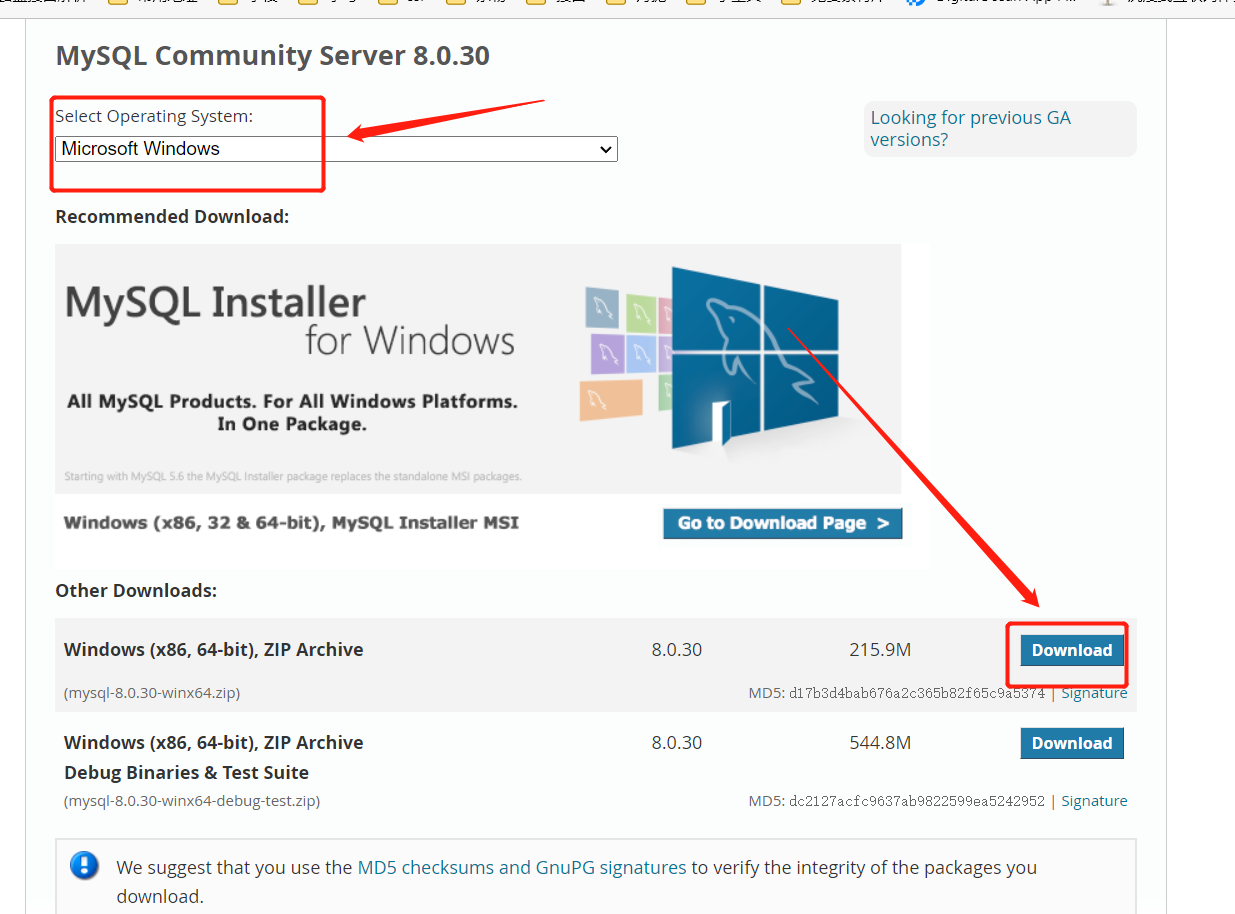Click the 'Other Downloads:' heading
1235x914 pixels.
point(136,590)
